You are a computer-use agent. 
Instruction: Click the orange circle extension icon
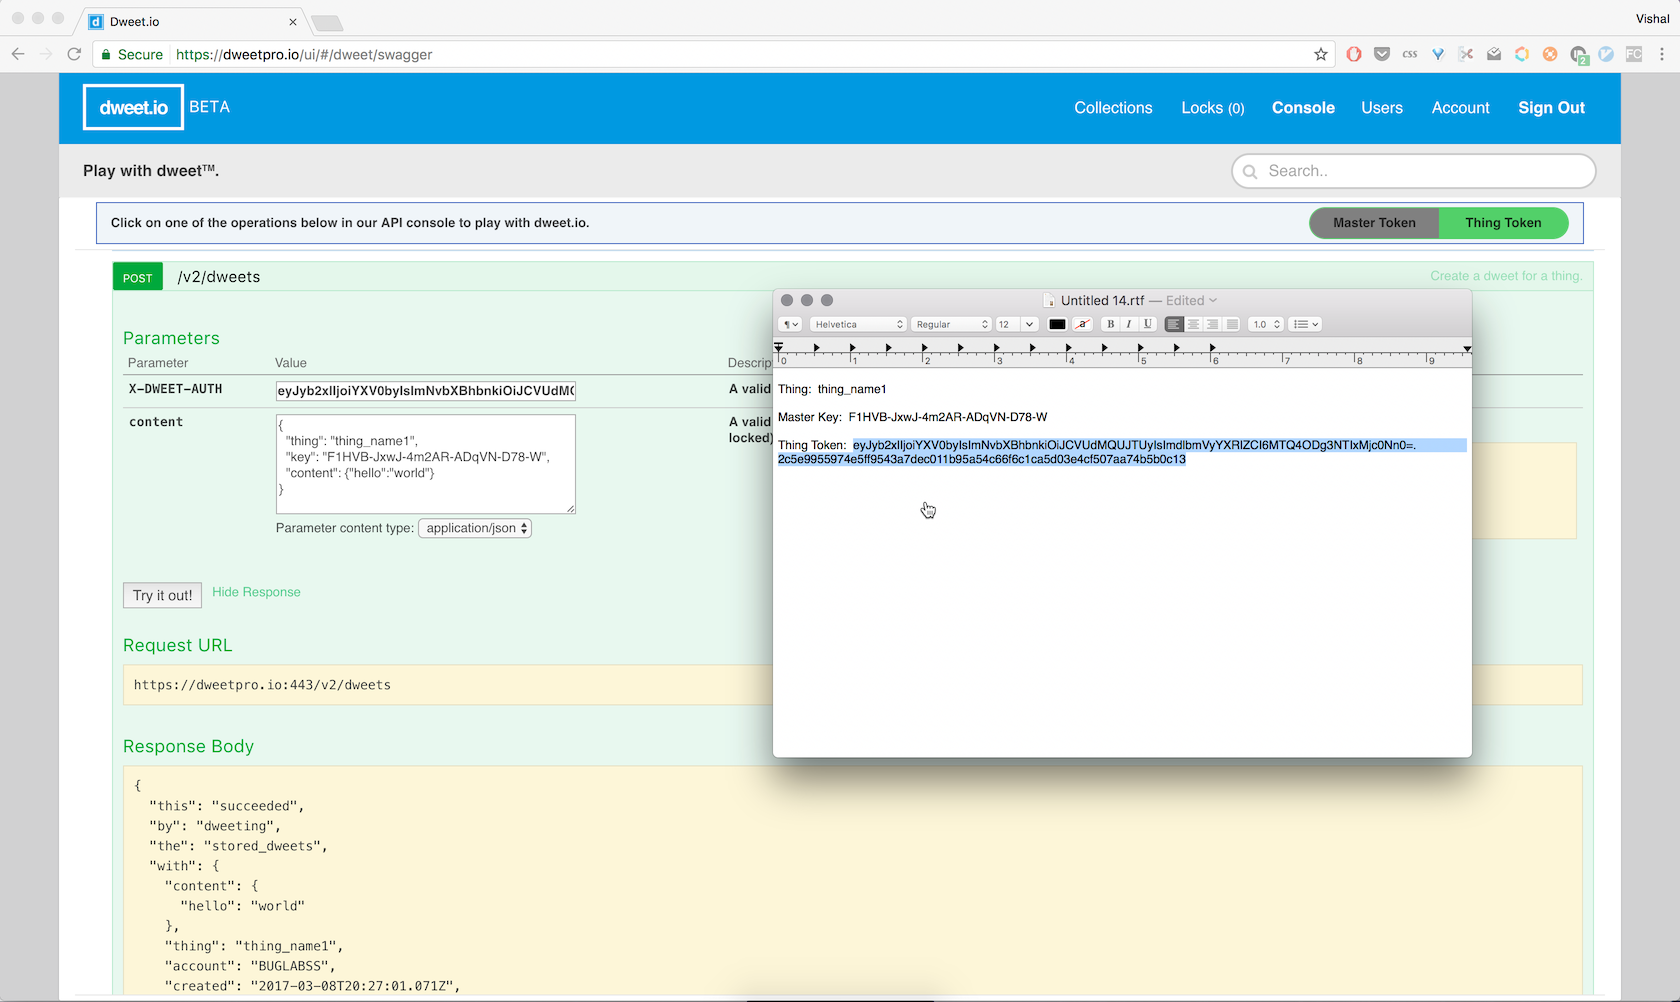[1550, 54]
